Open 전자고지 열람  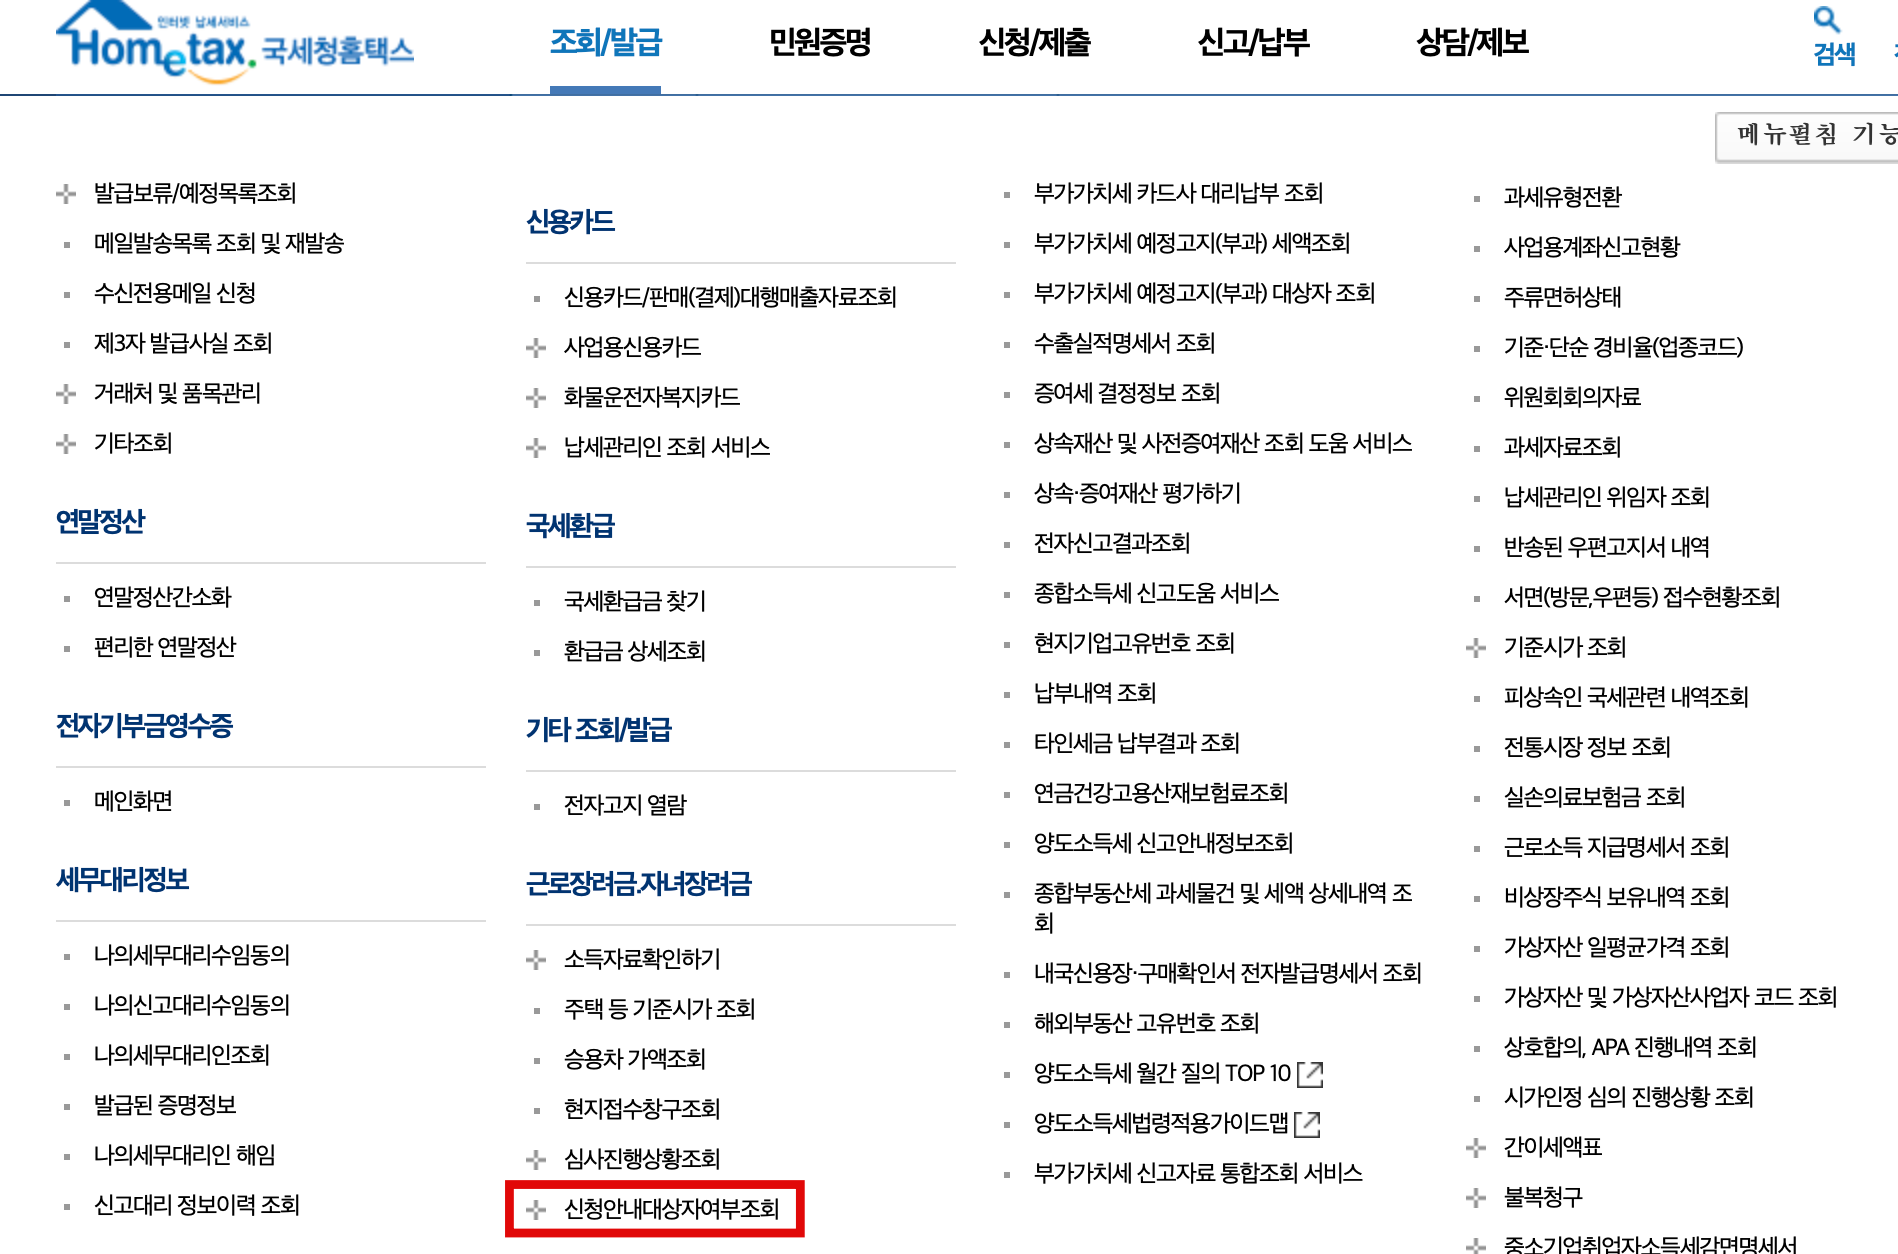click(625, 805)
